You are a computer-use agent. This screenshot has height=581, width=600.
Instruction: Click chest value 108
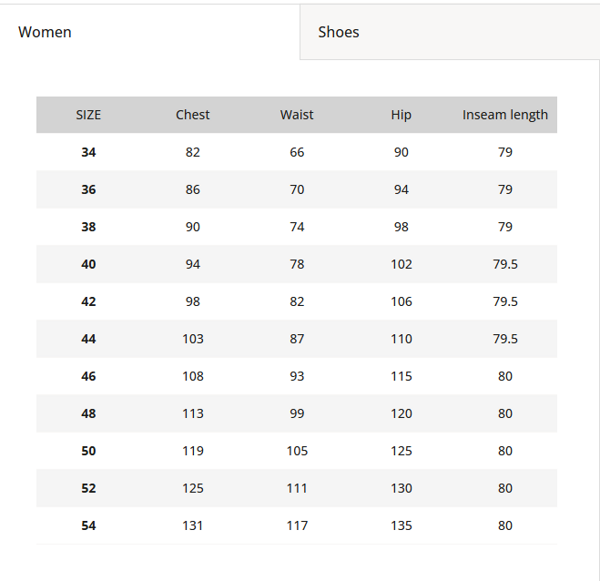[x=192, y=376]
